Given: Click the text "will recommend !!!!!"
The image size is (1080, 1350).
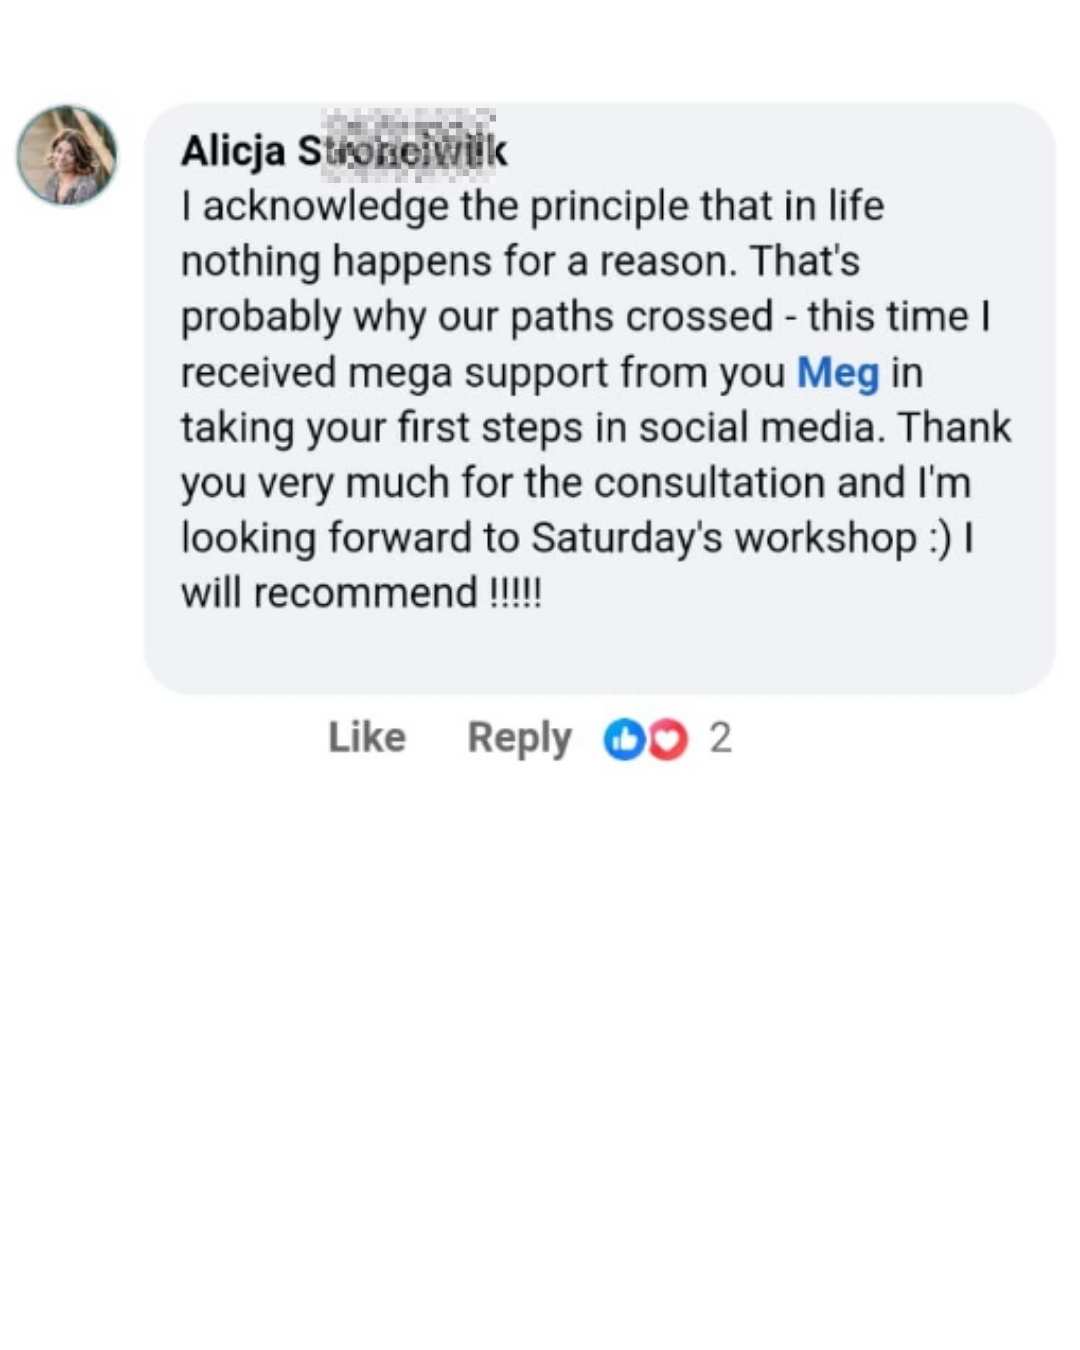Looking at the screenshot, I should click(x=361, y=593).
